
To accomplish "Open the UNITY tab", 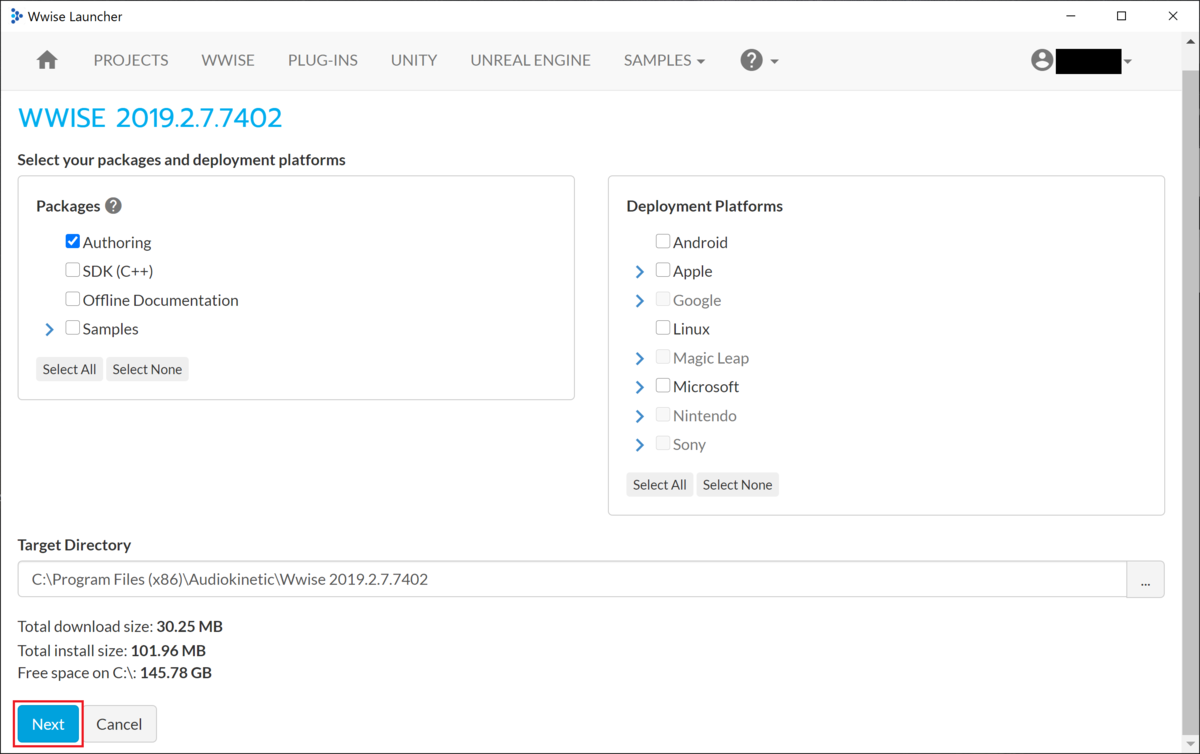I will [x=414, y=60].
